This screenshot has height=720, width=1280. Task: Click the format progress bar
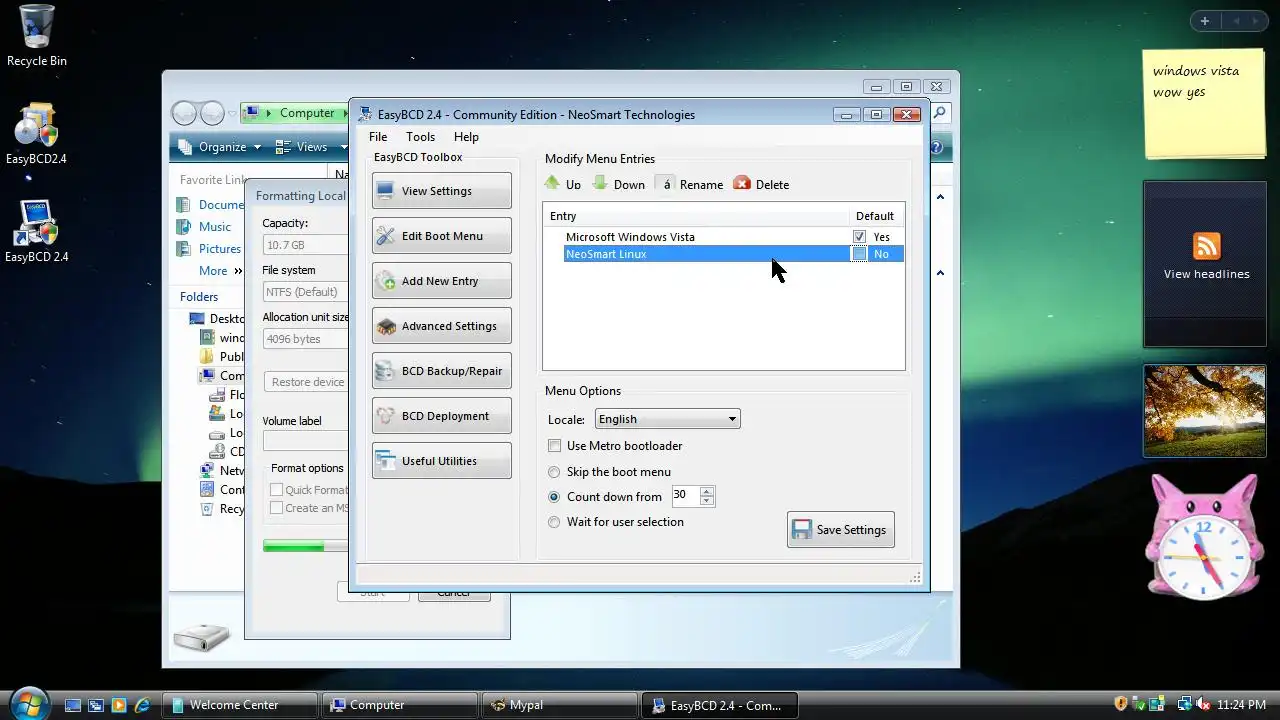click(305, 546)
